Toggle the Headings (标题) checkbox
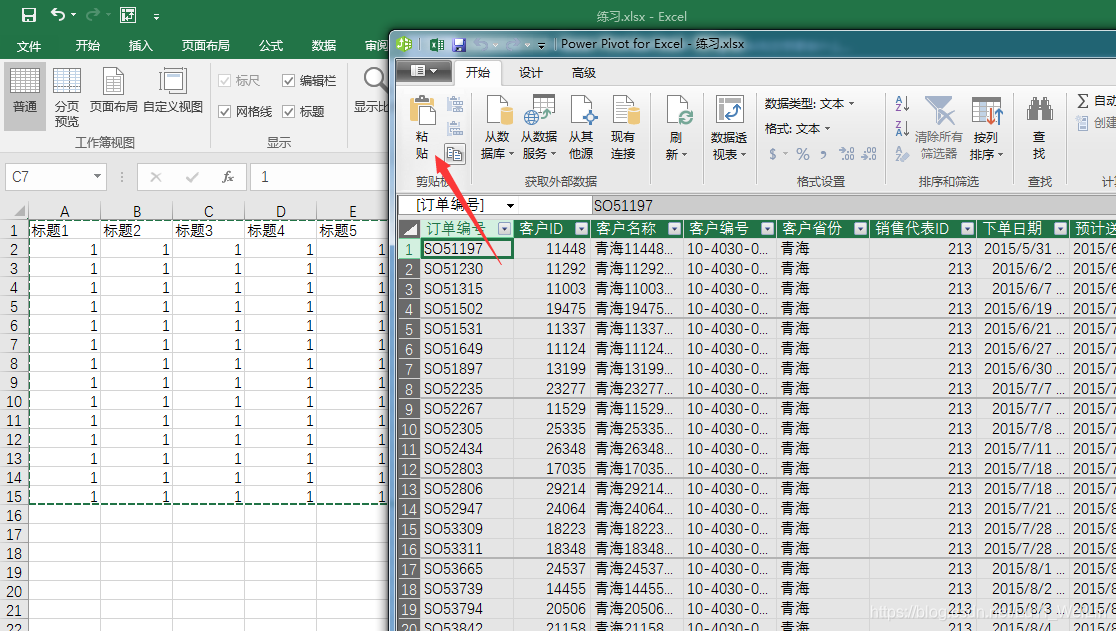 (x=302, y=112)
